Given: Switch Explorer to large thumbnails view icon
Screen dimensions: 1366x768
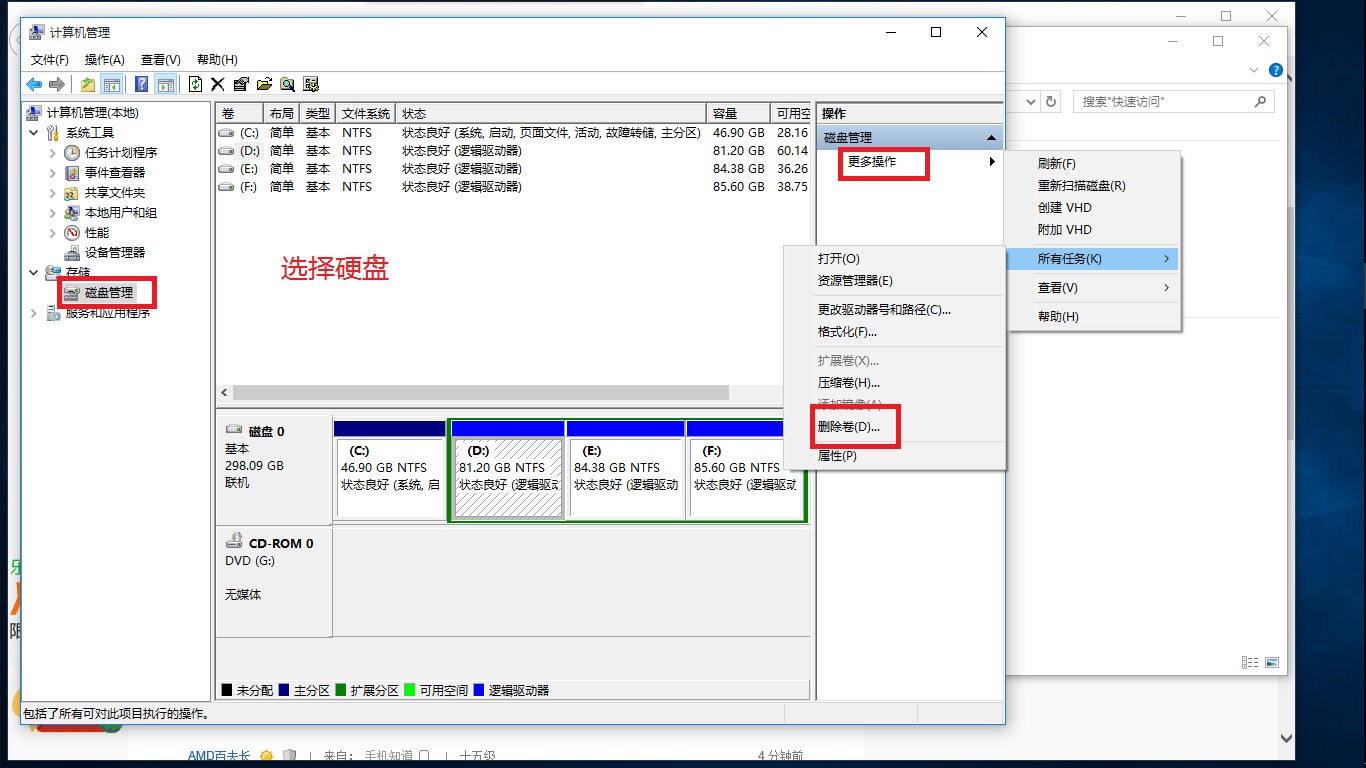Looking at the screenshot, I should tap(1271, 662).
